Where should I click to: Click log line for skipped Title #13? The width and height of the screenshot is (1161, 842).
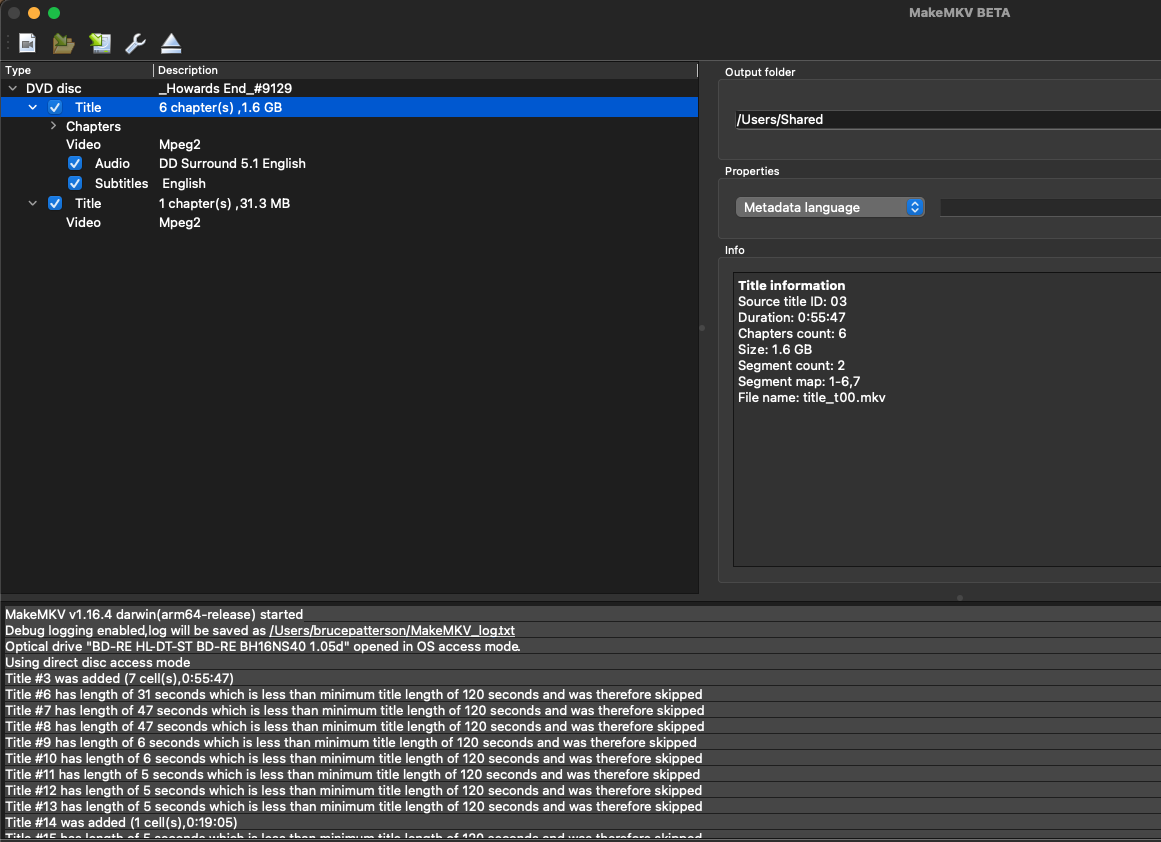pos(354,806)
